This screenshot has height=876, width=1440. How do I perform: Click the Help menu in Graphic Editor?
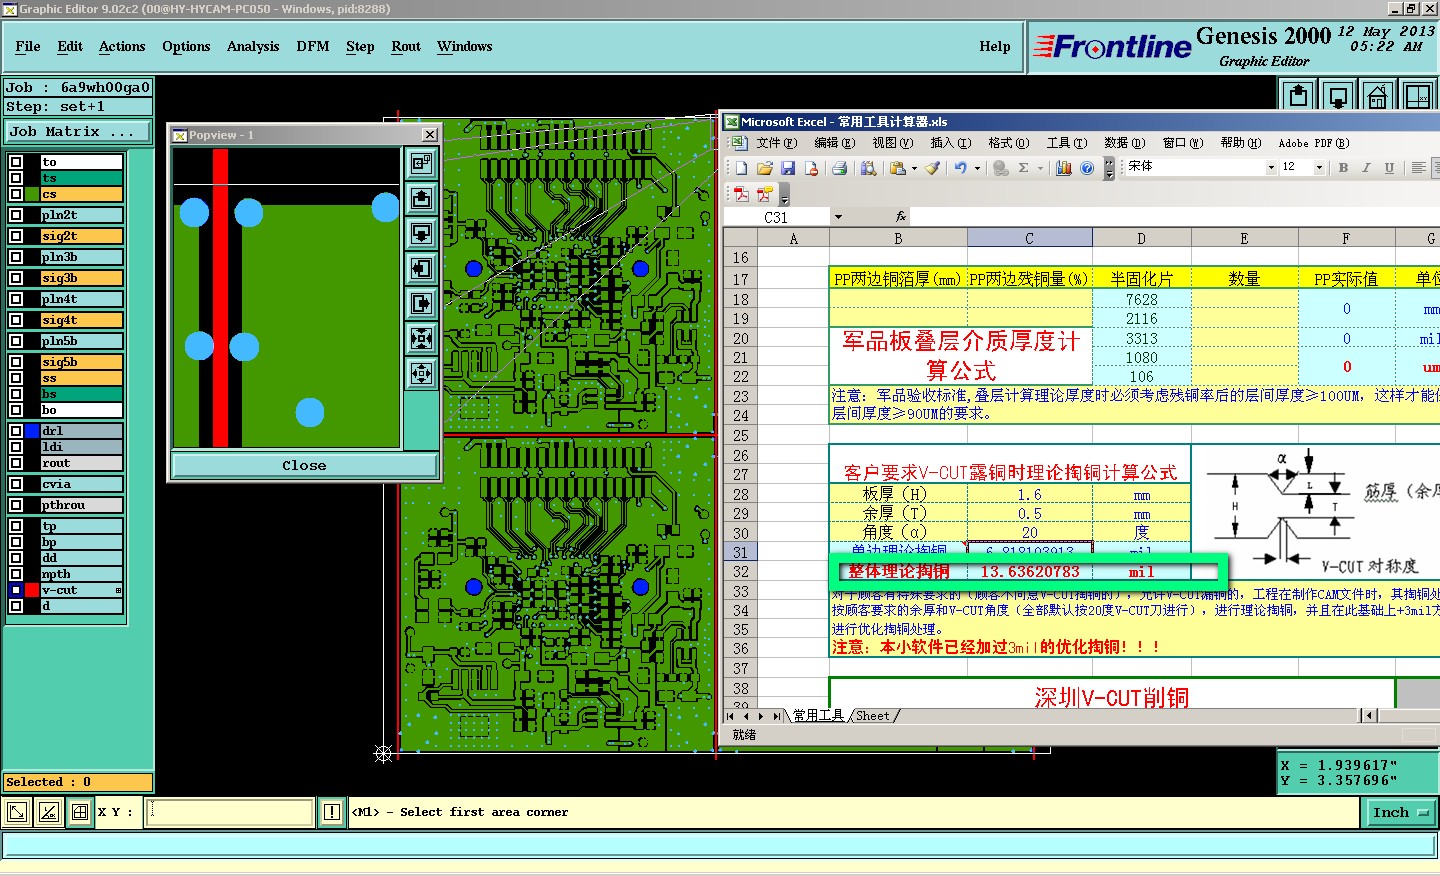click(995, 46)
